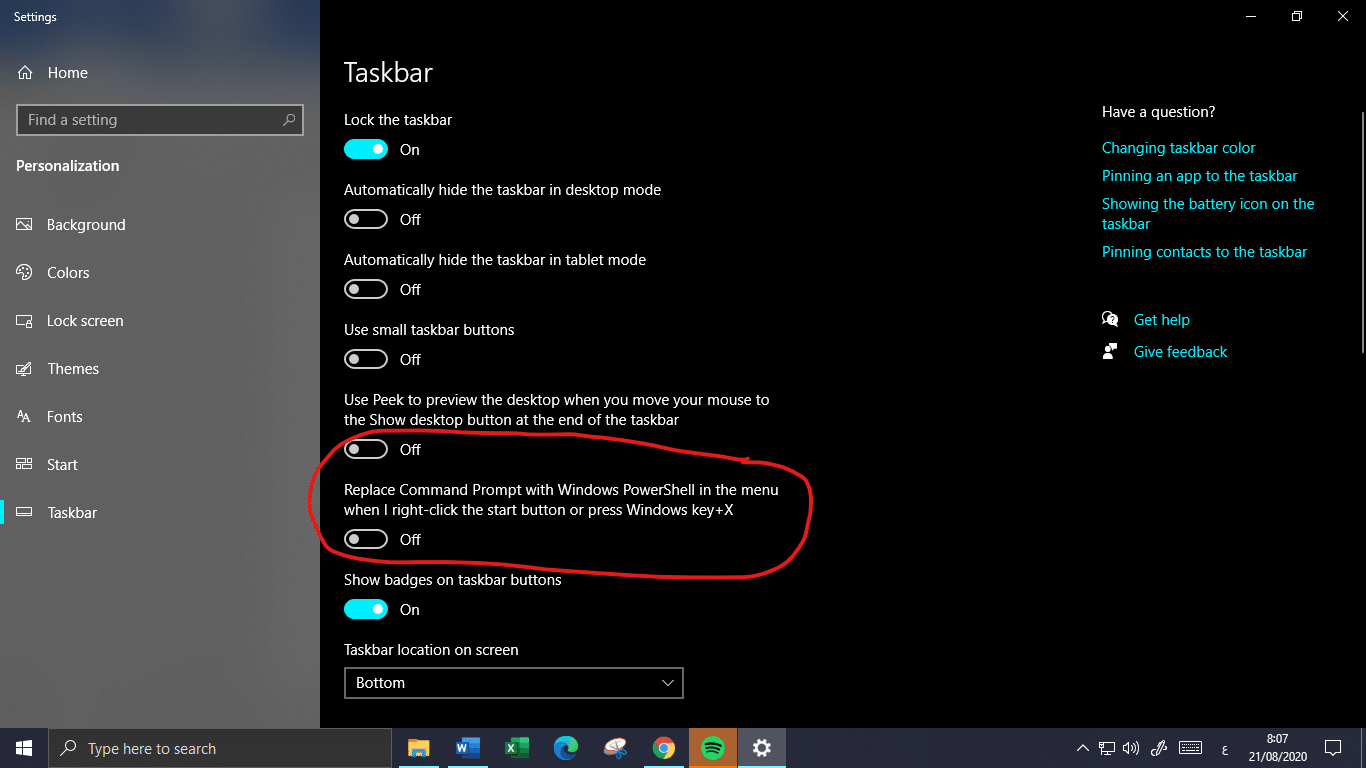Open the touch keyboard tray icon
The height and width of the screenshot is (768, 1366).
click(1189, 748)
